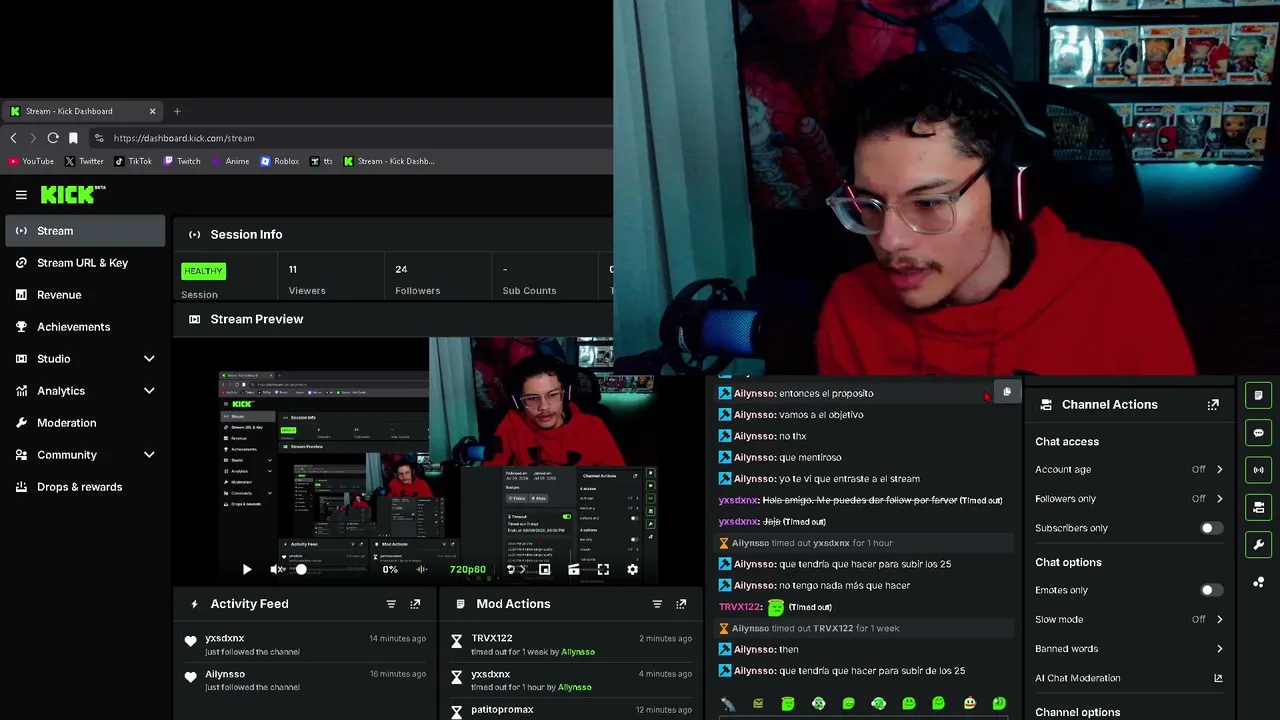This screenshot has height=720, width=1280.
Task: Open Twitch bookmark
Action: 182,161
